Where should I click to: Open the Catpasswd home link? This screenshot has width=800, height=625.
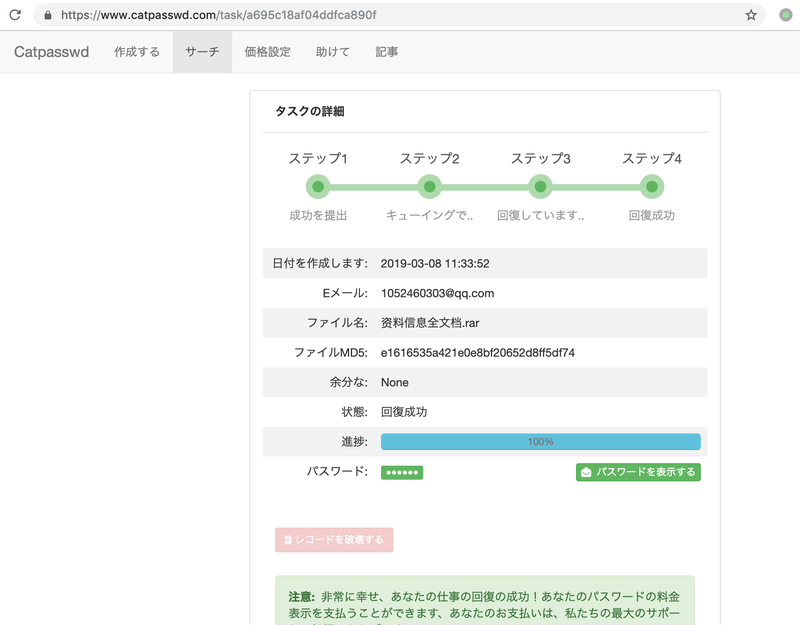(52, 52)
